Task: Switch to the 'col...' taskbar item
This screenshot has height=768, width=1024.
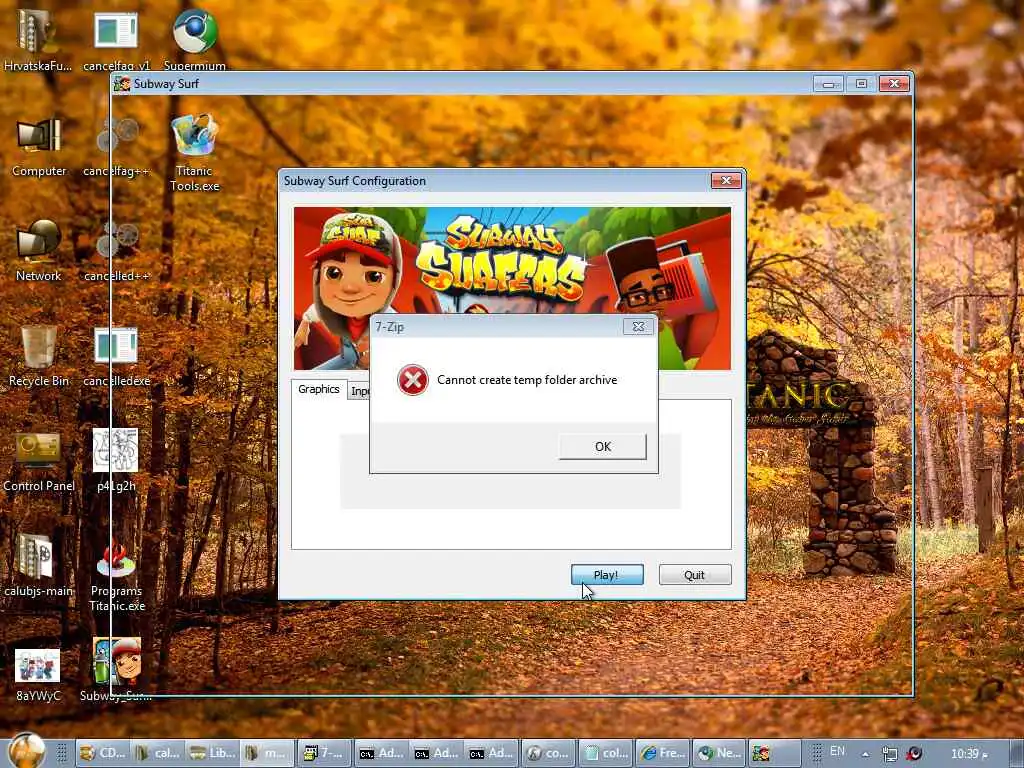Action: pyautogui.click(x=605, y=753)
